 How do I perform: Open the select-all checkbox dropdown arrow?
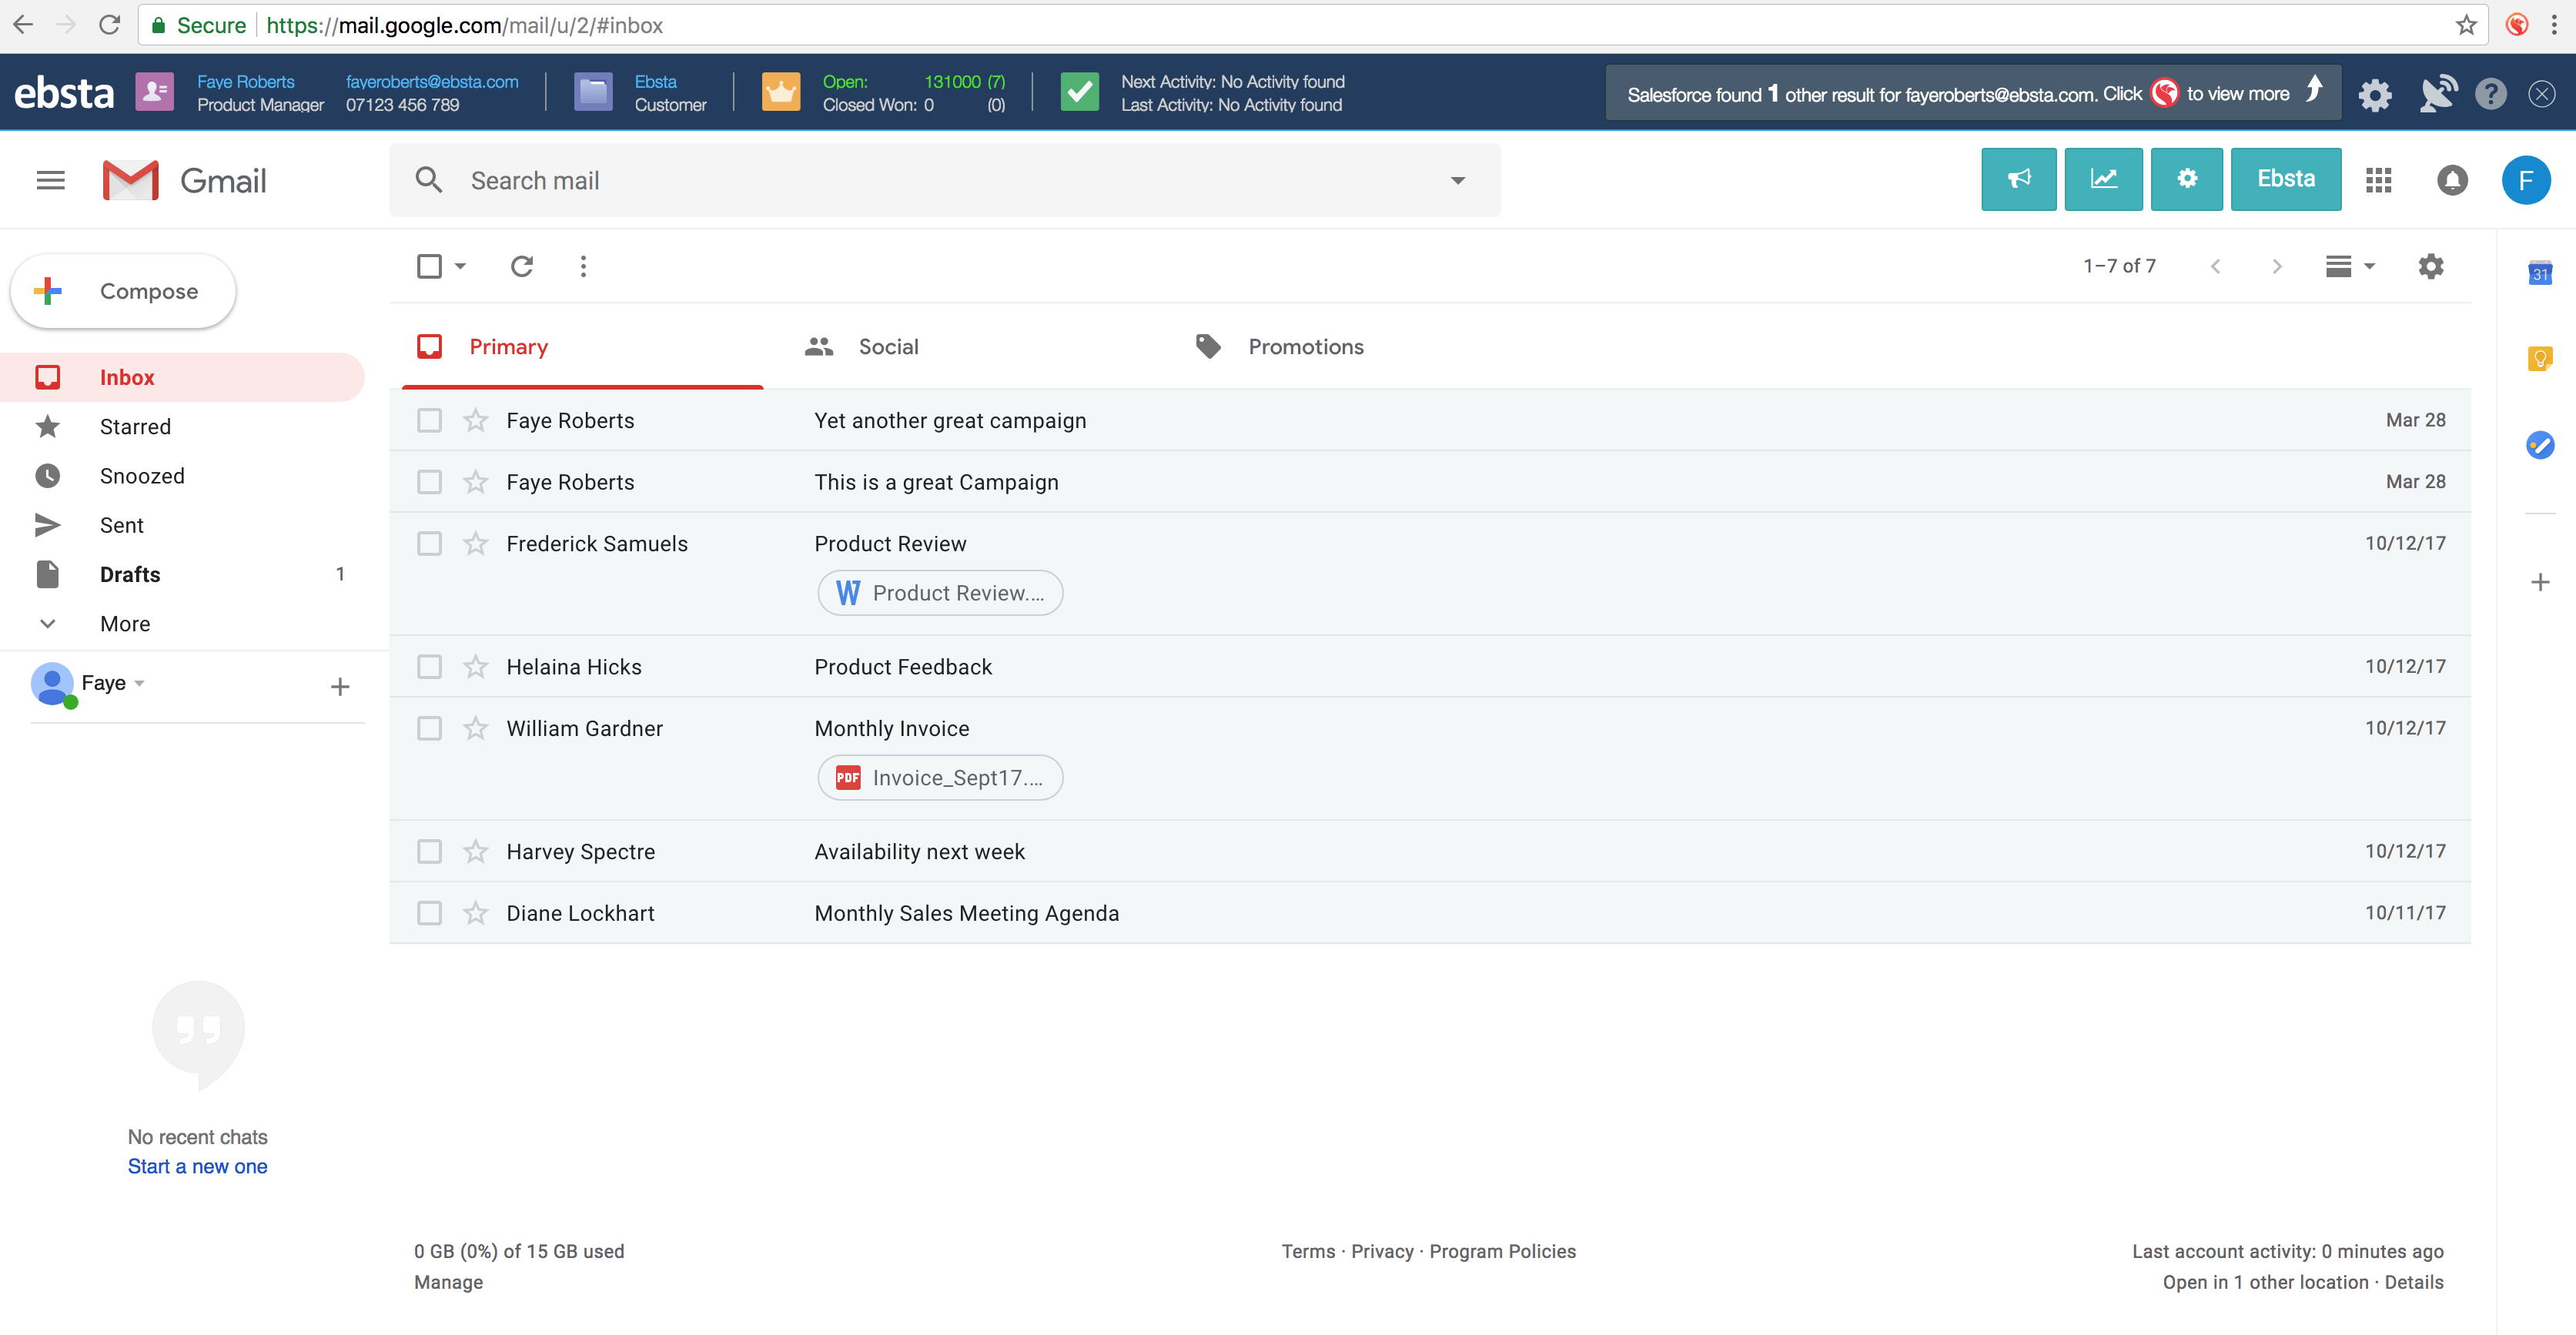tap(460, 266)
